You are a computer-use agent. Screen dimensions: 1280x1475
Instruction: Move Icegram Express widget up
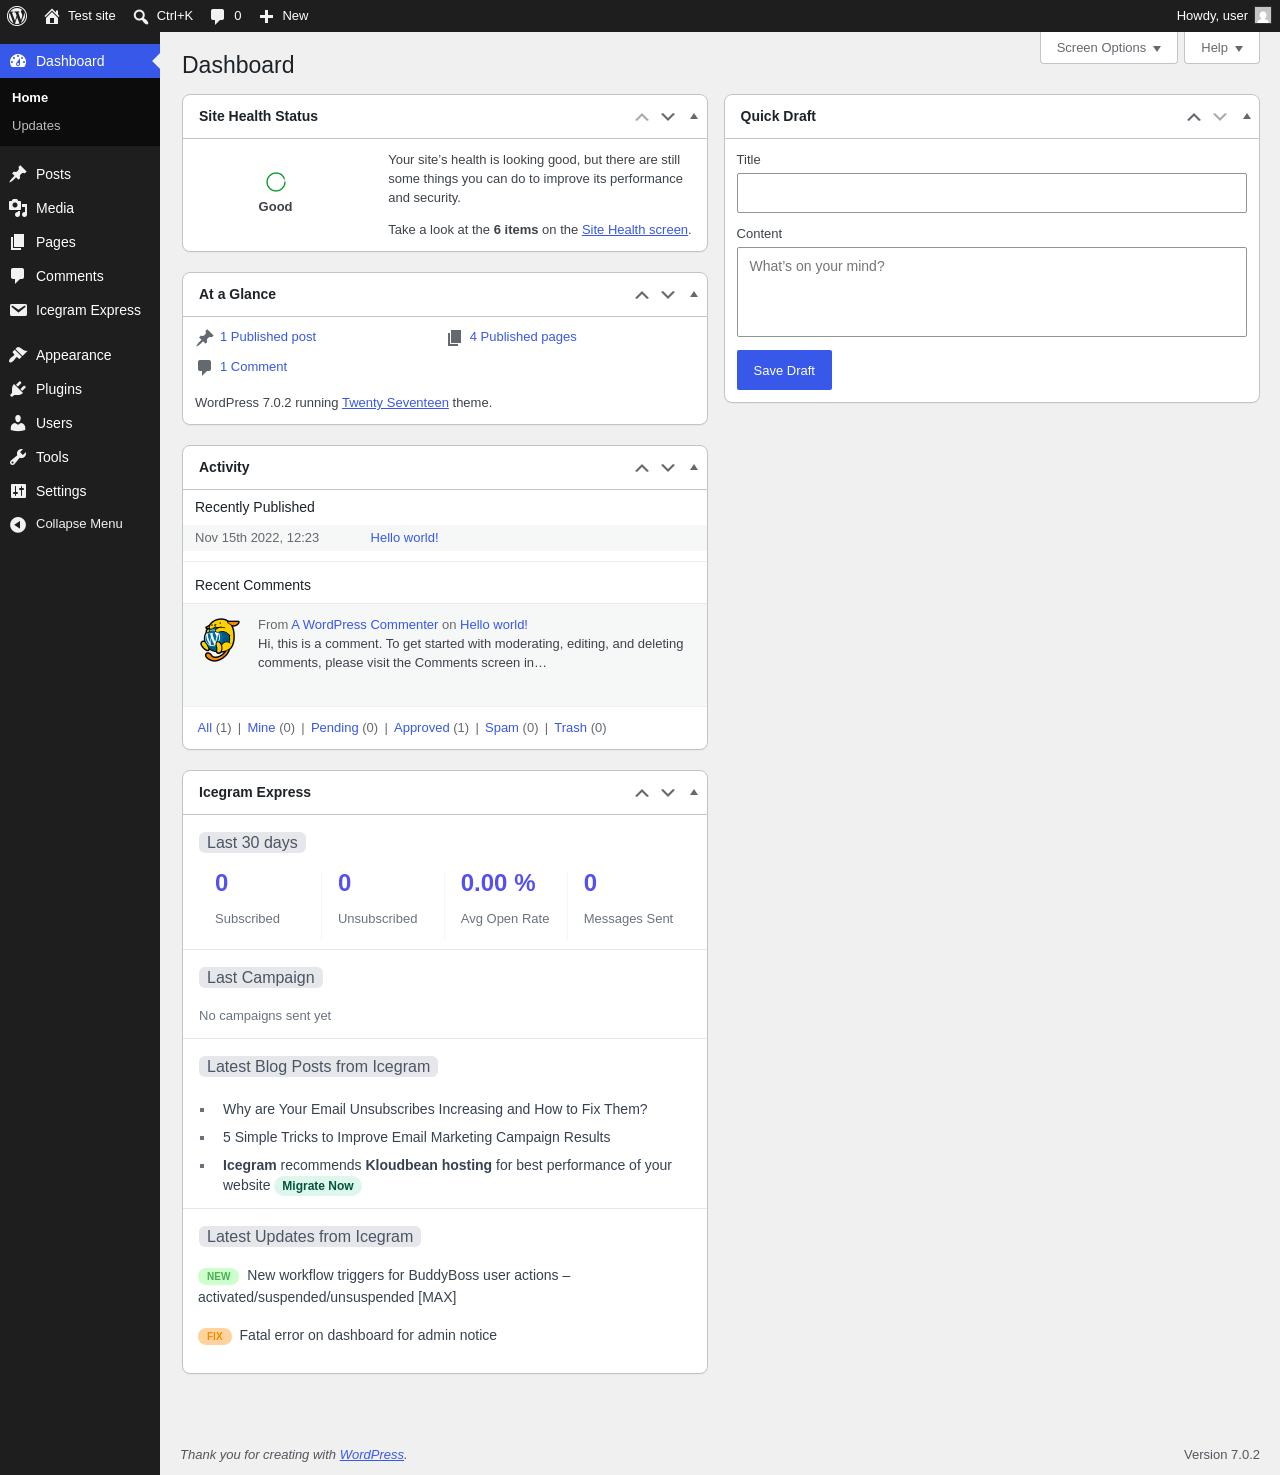[x=642, y=793]
